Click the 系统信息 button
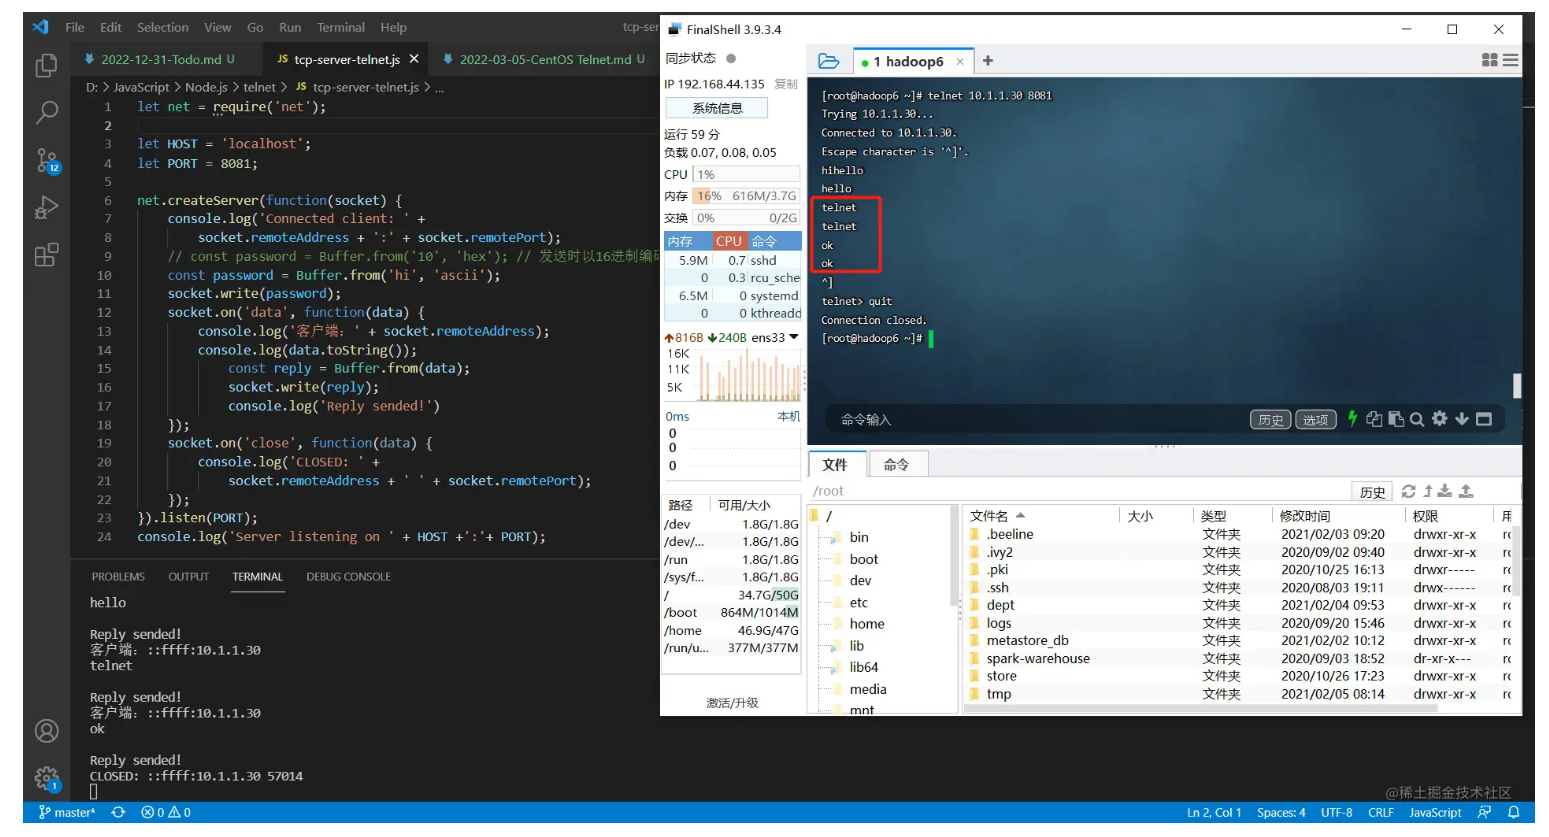 [x=717, y=108]
